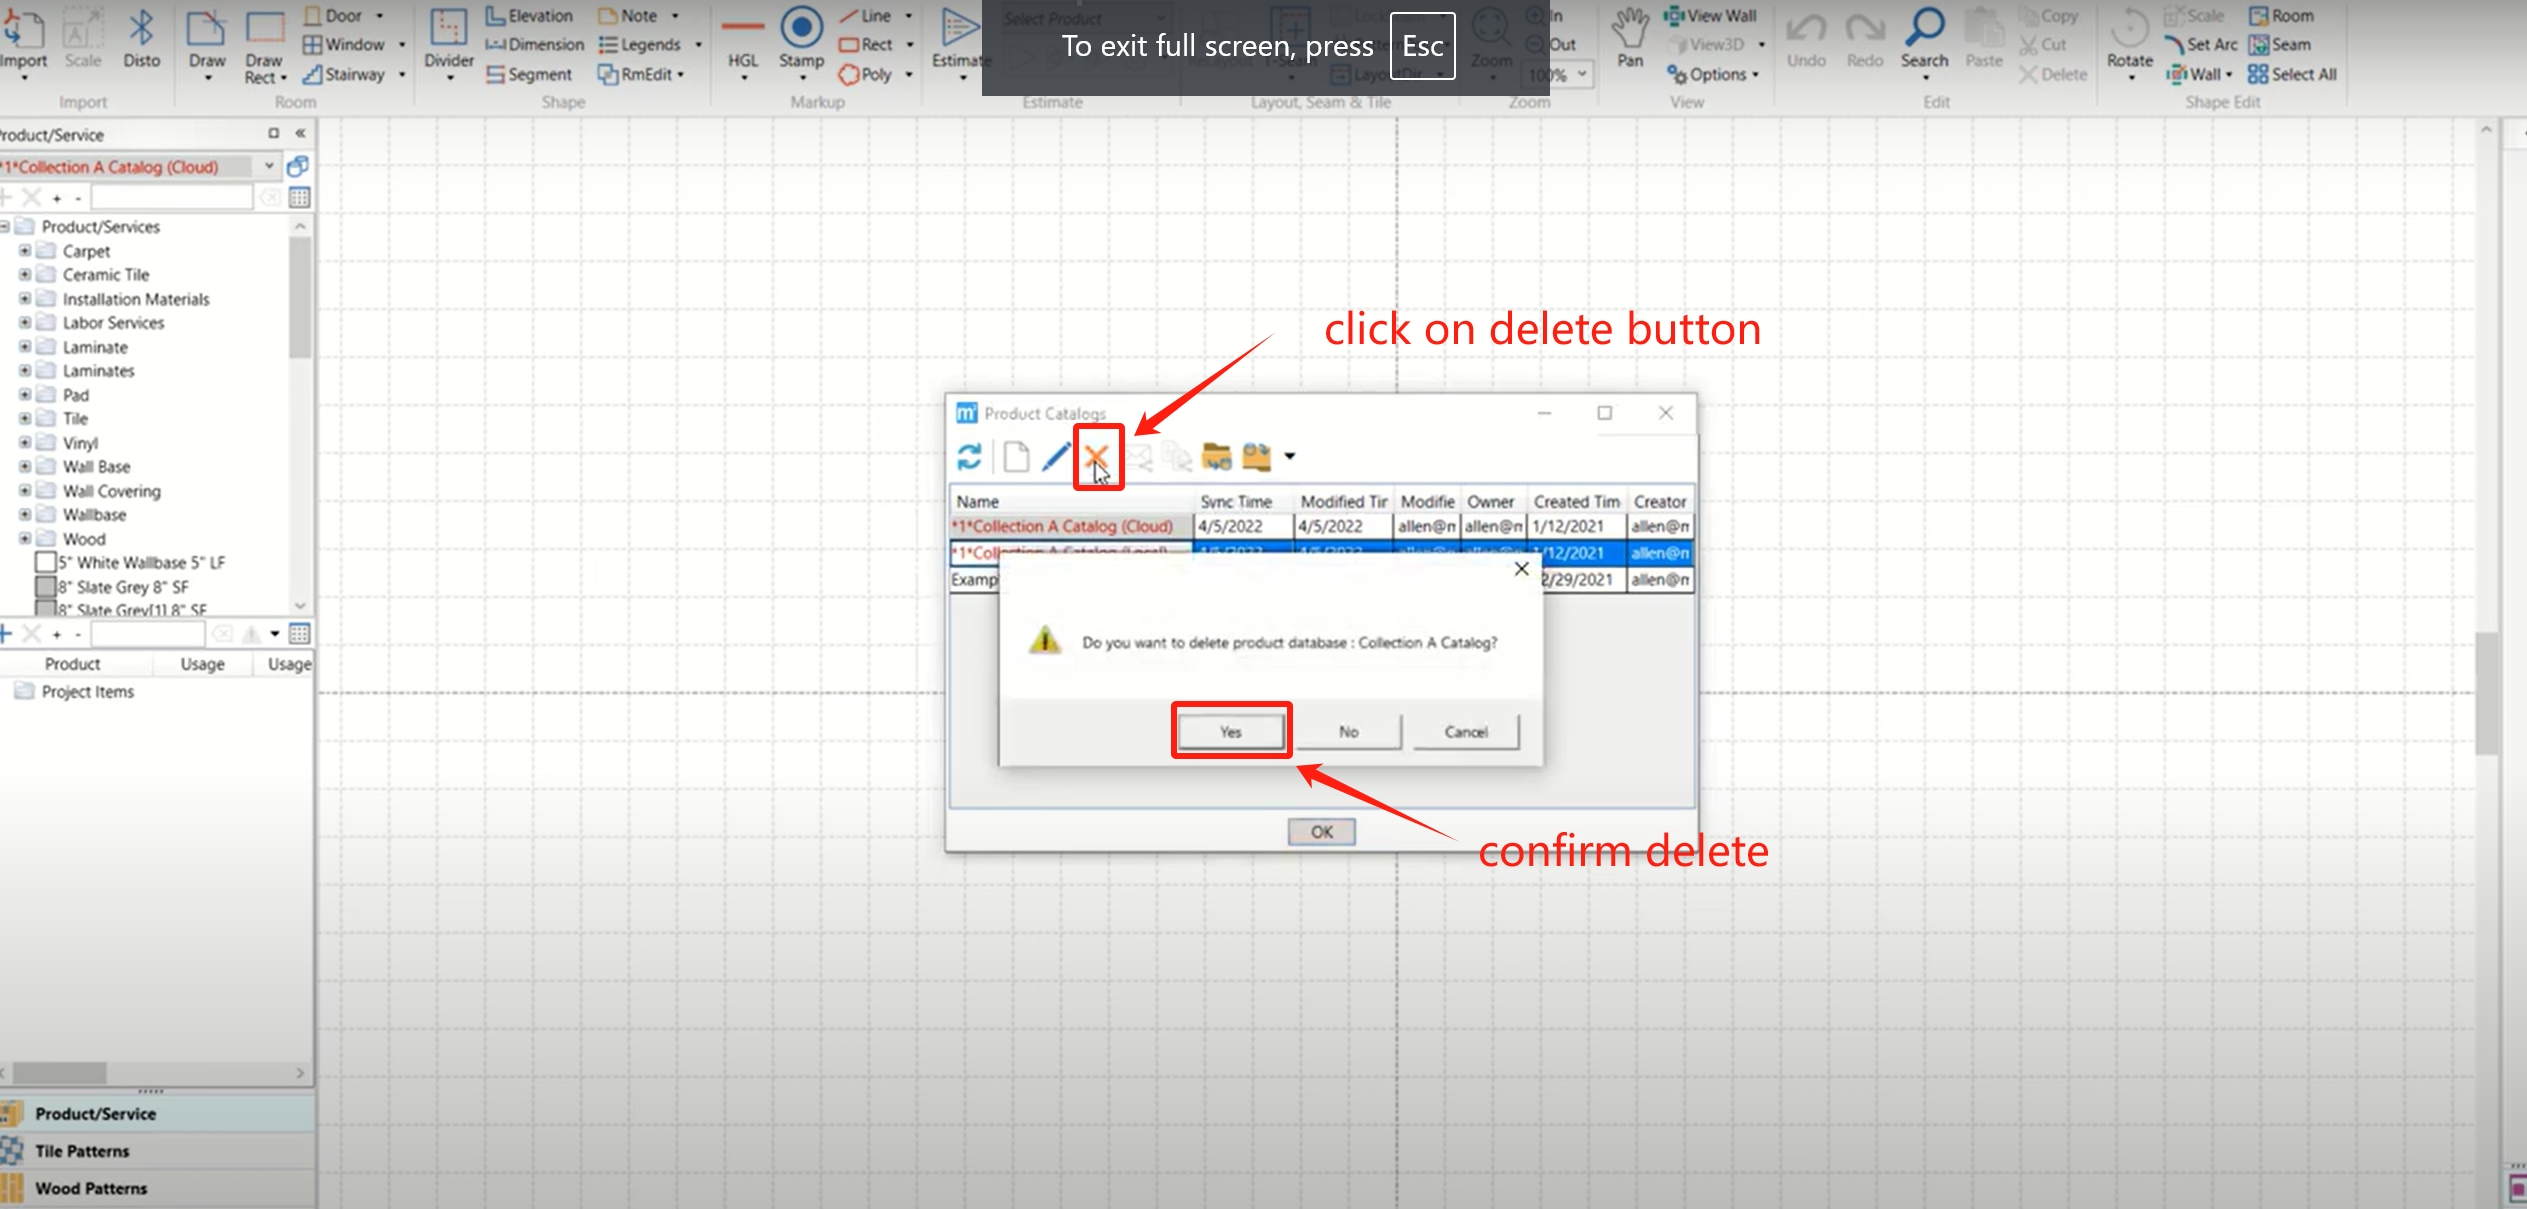Click the red X delete catalog icon
This screenshot has width=2527, height=1209.
tap(1096, 457)
